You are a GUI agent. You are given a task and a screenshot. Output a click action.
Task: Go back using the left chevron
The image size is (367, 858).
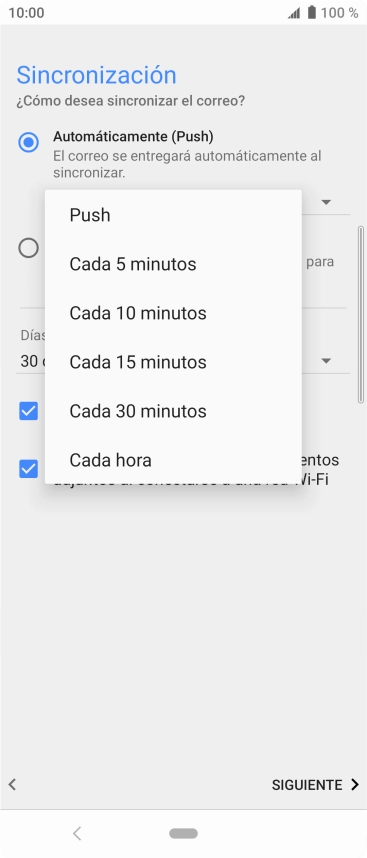click(x=12, y=785)
